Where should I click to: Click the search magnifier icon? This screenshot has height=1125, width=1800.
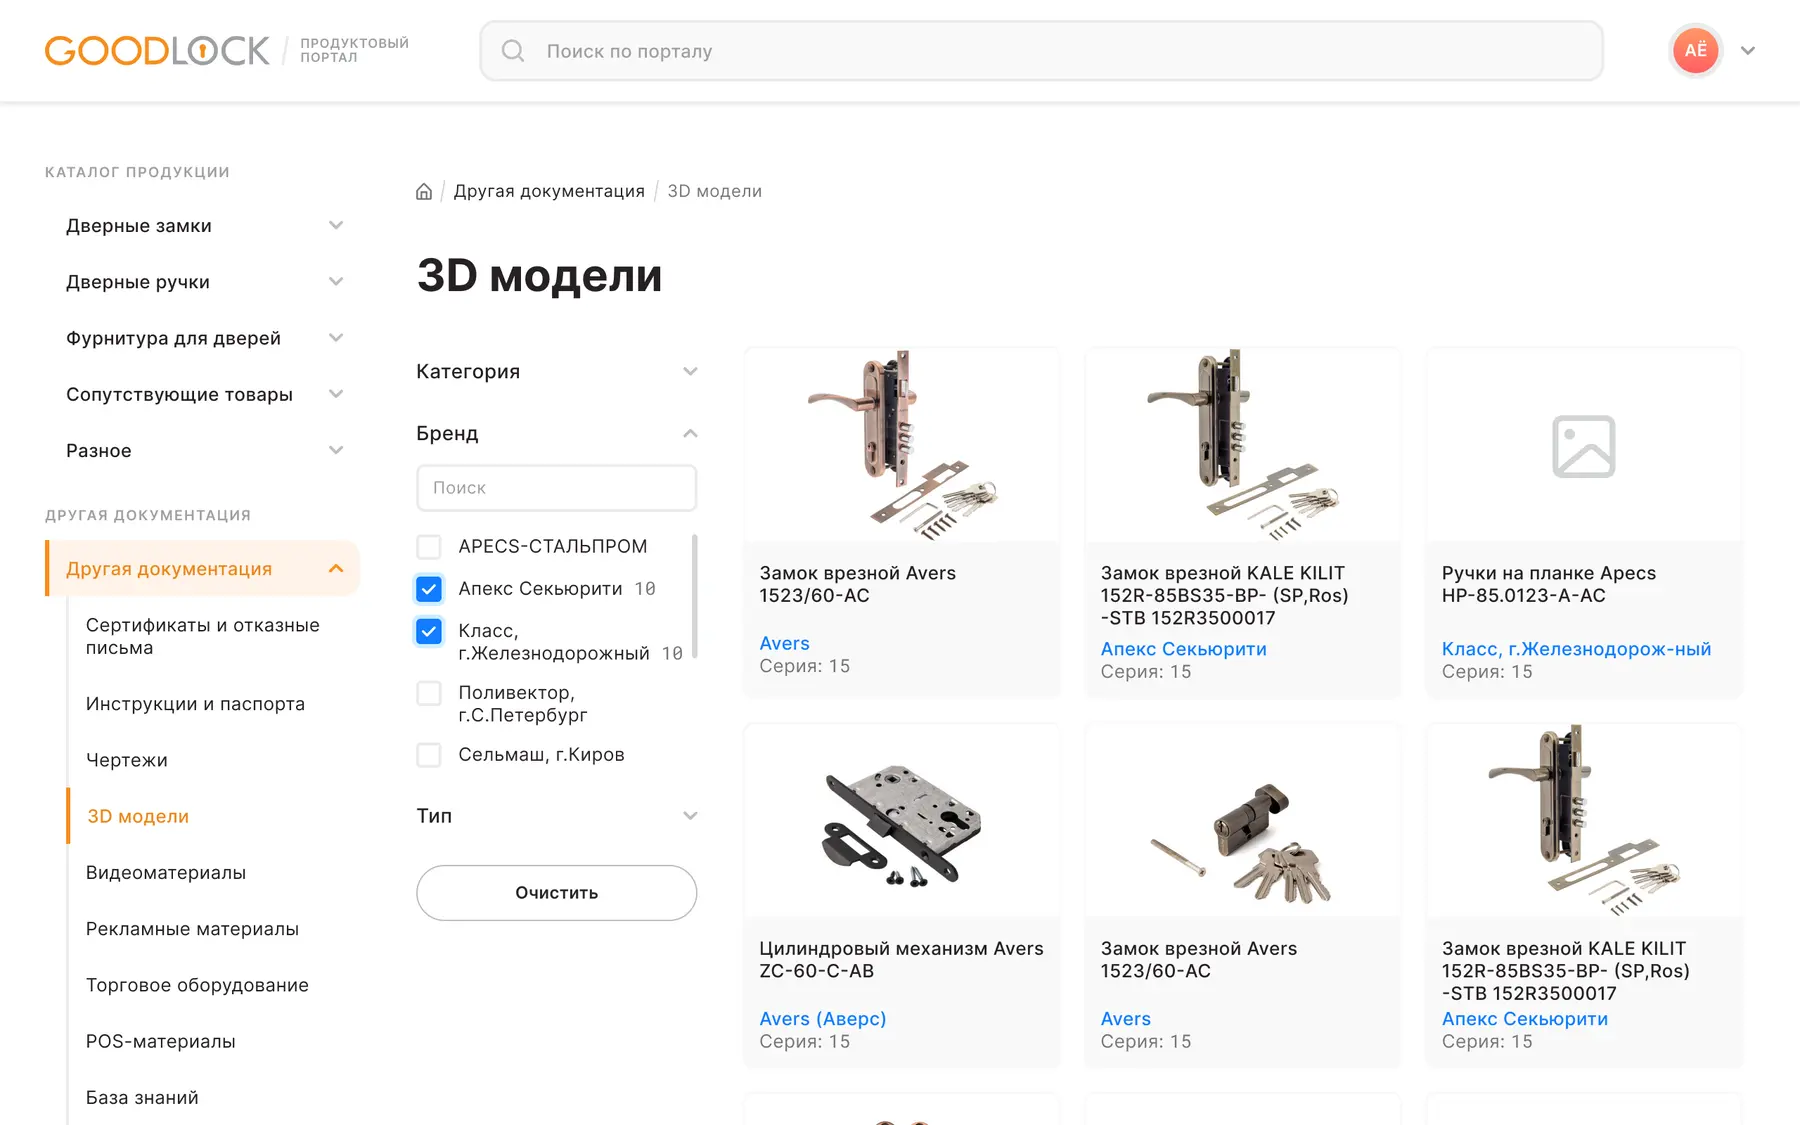[513, 51]
